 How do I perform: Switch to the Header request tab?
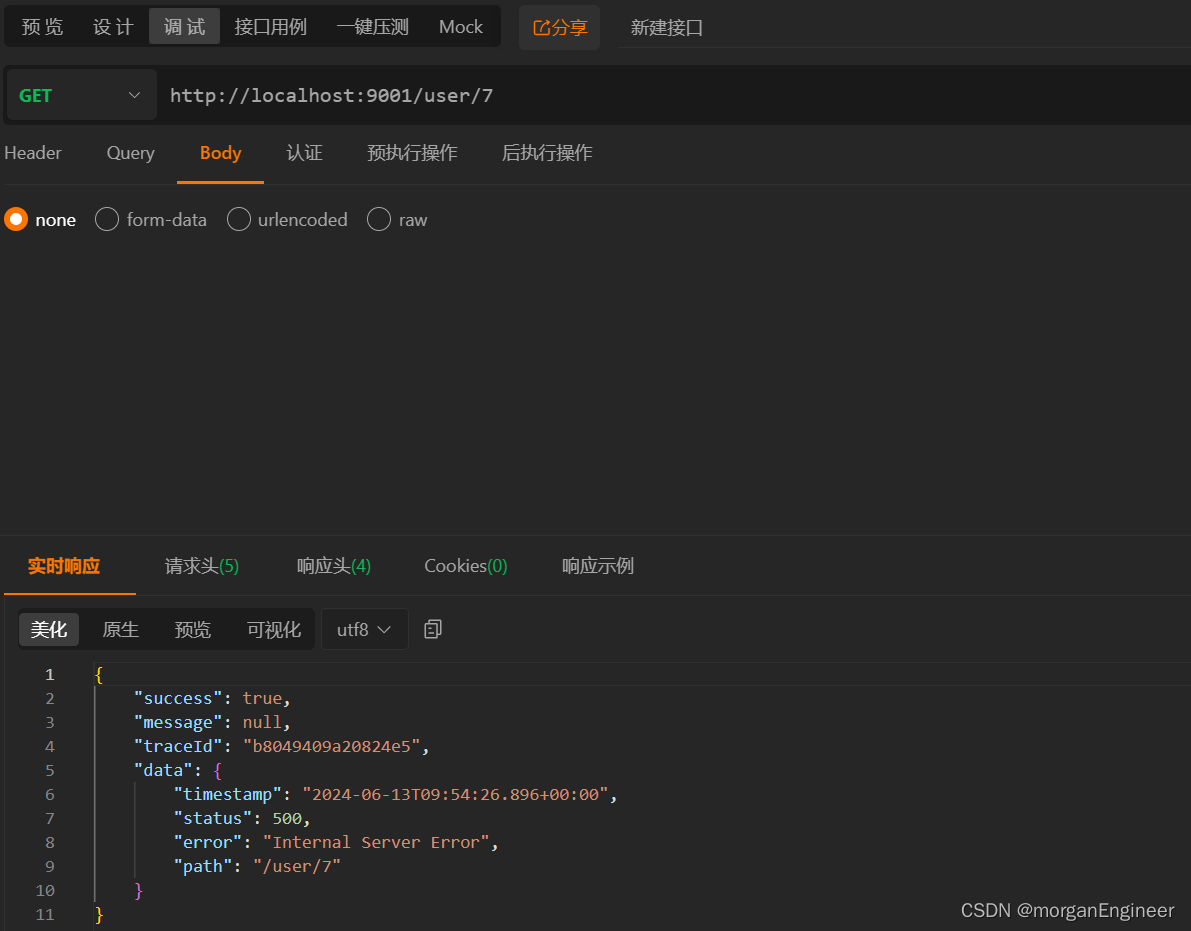coord(33,153)
